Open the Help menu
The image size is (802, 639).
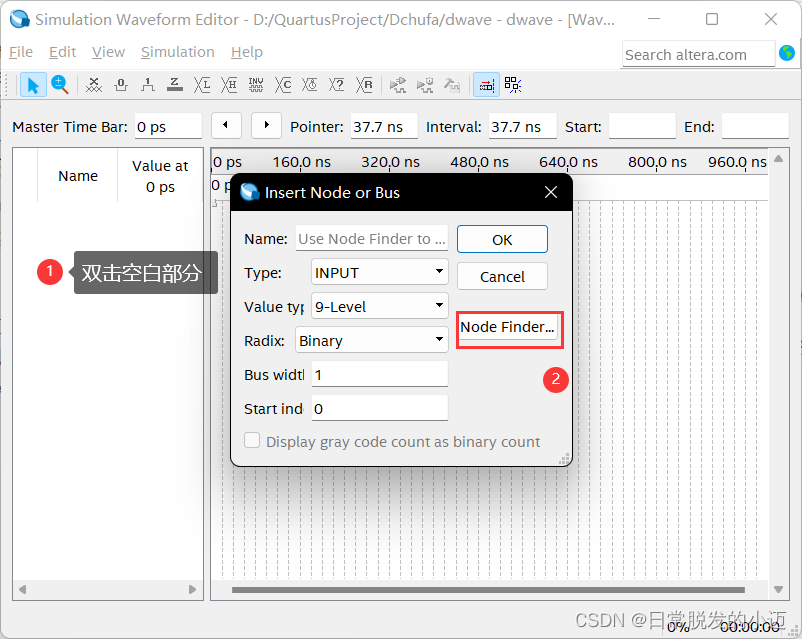tap(247, 52)
